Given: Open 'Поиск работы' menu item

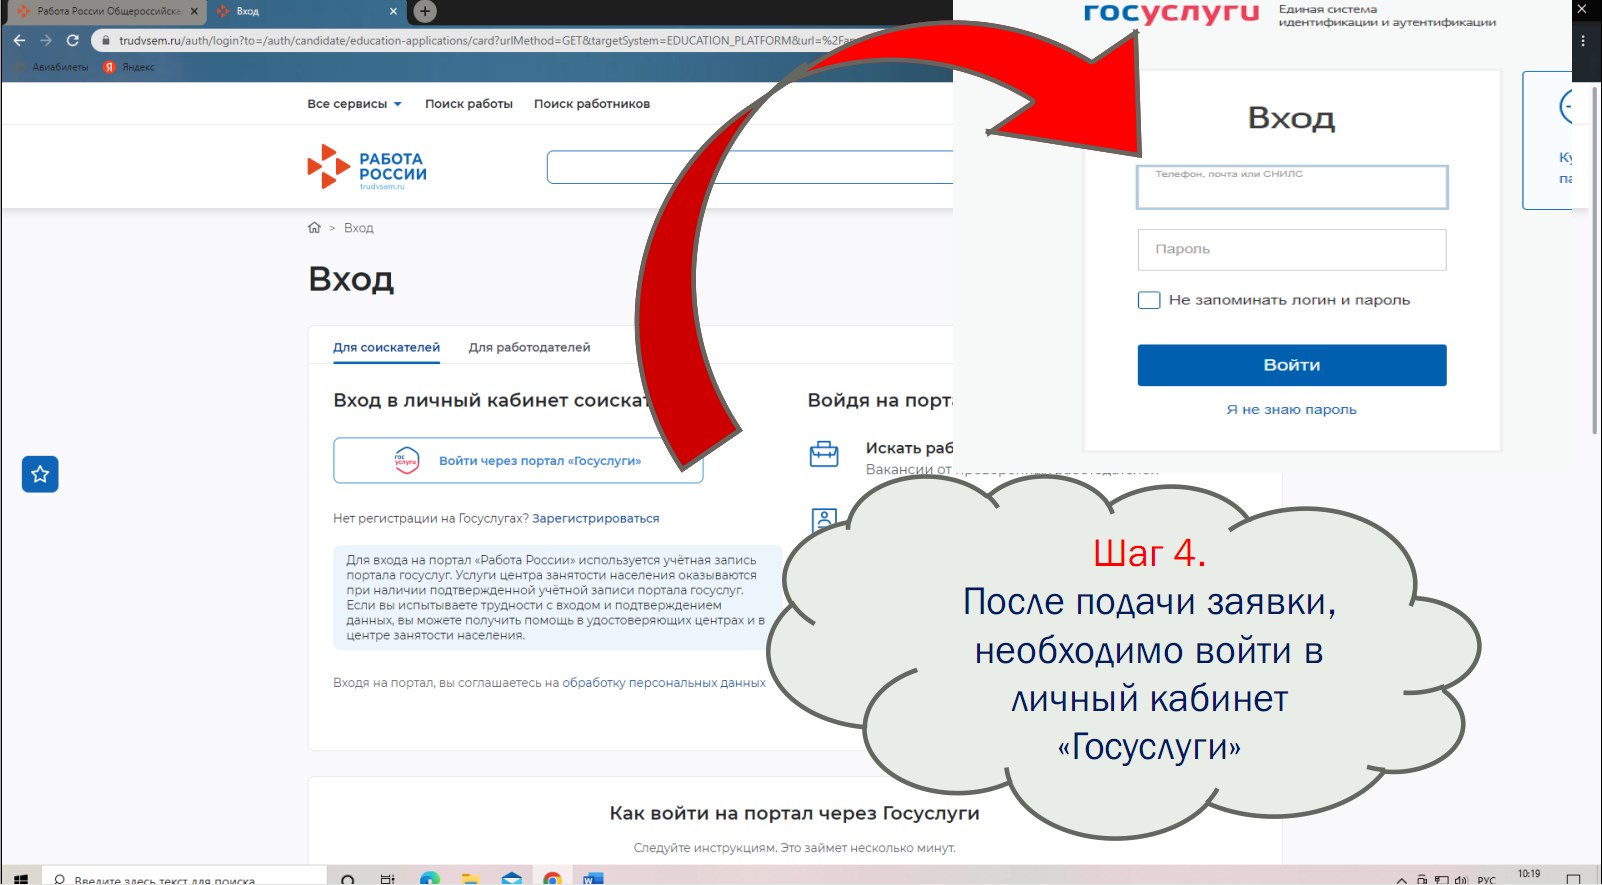Looking at the screenshot, I should point(468,104).
